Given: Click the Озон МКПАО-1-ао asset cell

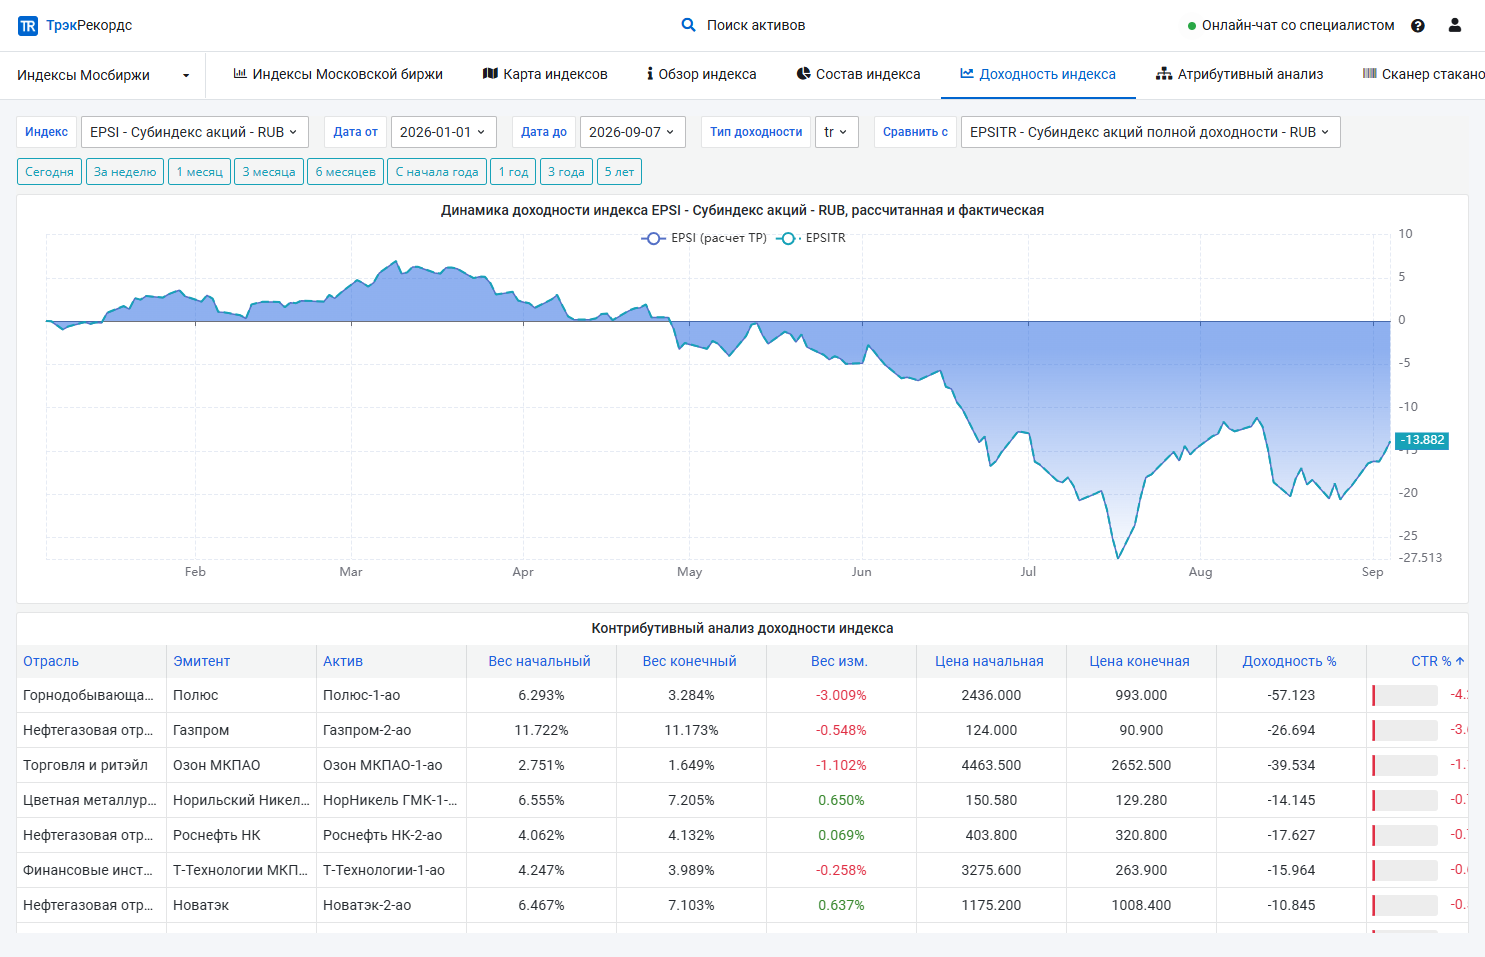Looking at the screenshot, I should [391, 765].
